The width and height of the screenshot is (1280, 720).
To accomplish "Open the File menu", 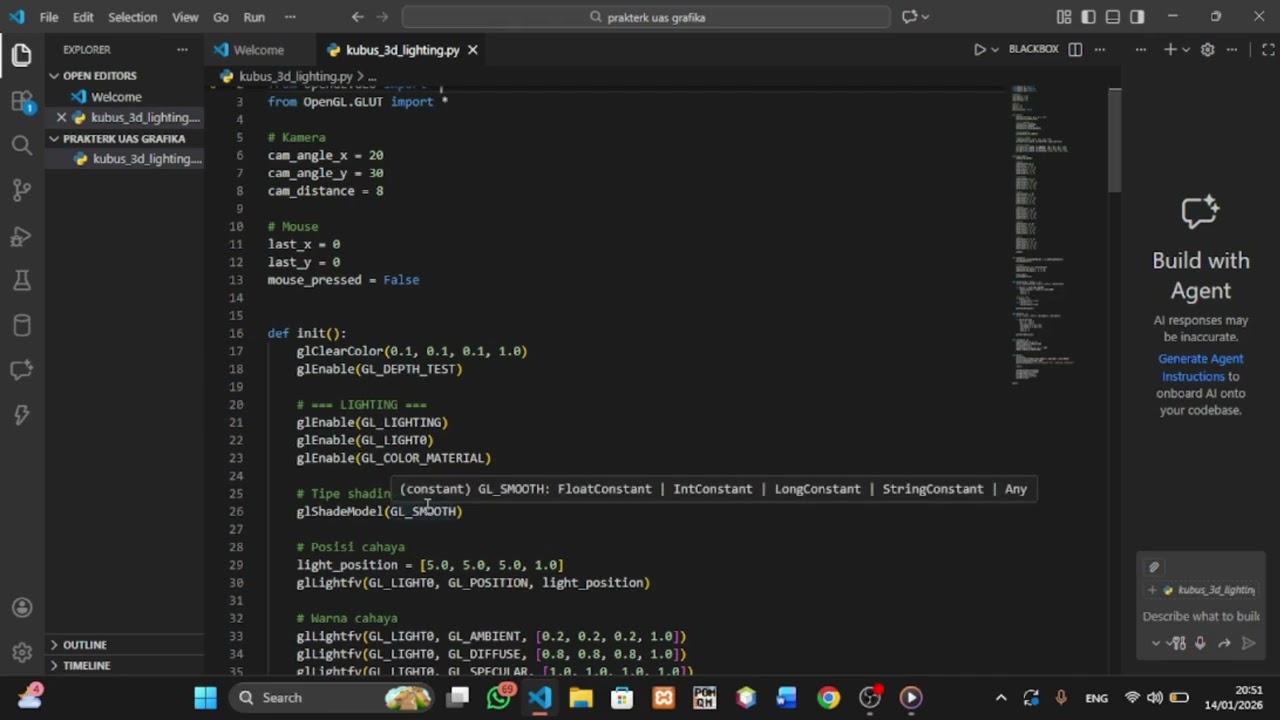I will click(x=49, y=17).
